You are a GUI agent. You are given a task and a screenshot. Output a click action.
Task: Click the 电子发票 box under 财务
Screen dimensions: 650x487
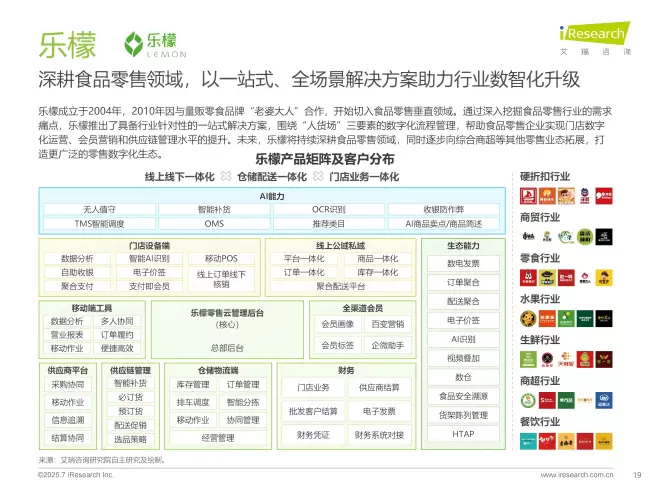click(x=379, y=411)
